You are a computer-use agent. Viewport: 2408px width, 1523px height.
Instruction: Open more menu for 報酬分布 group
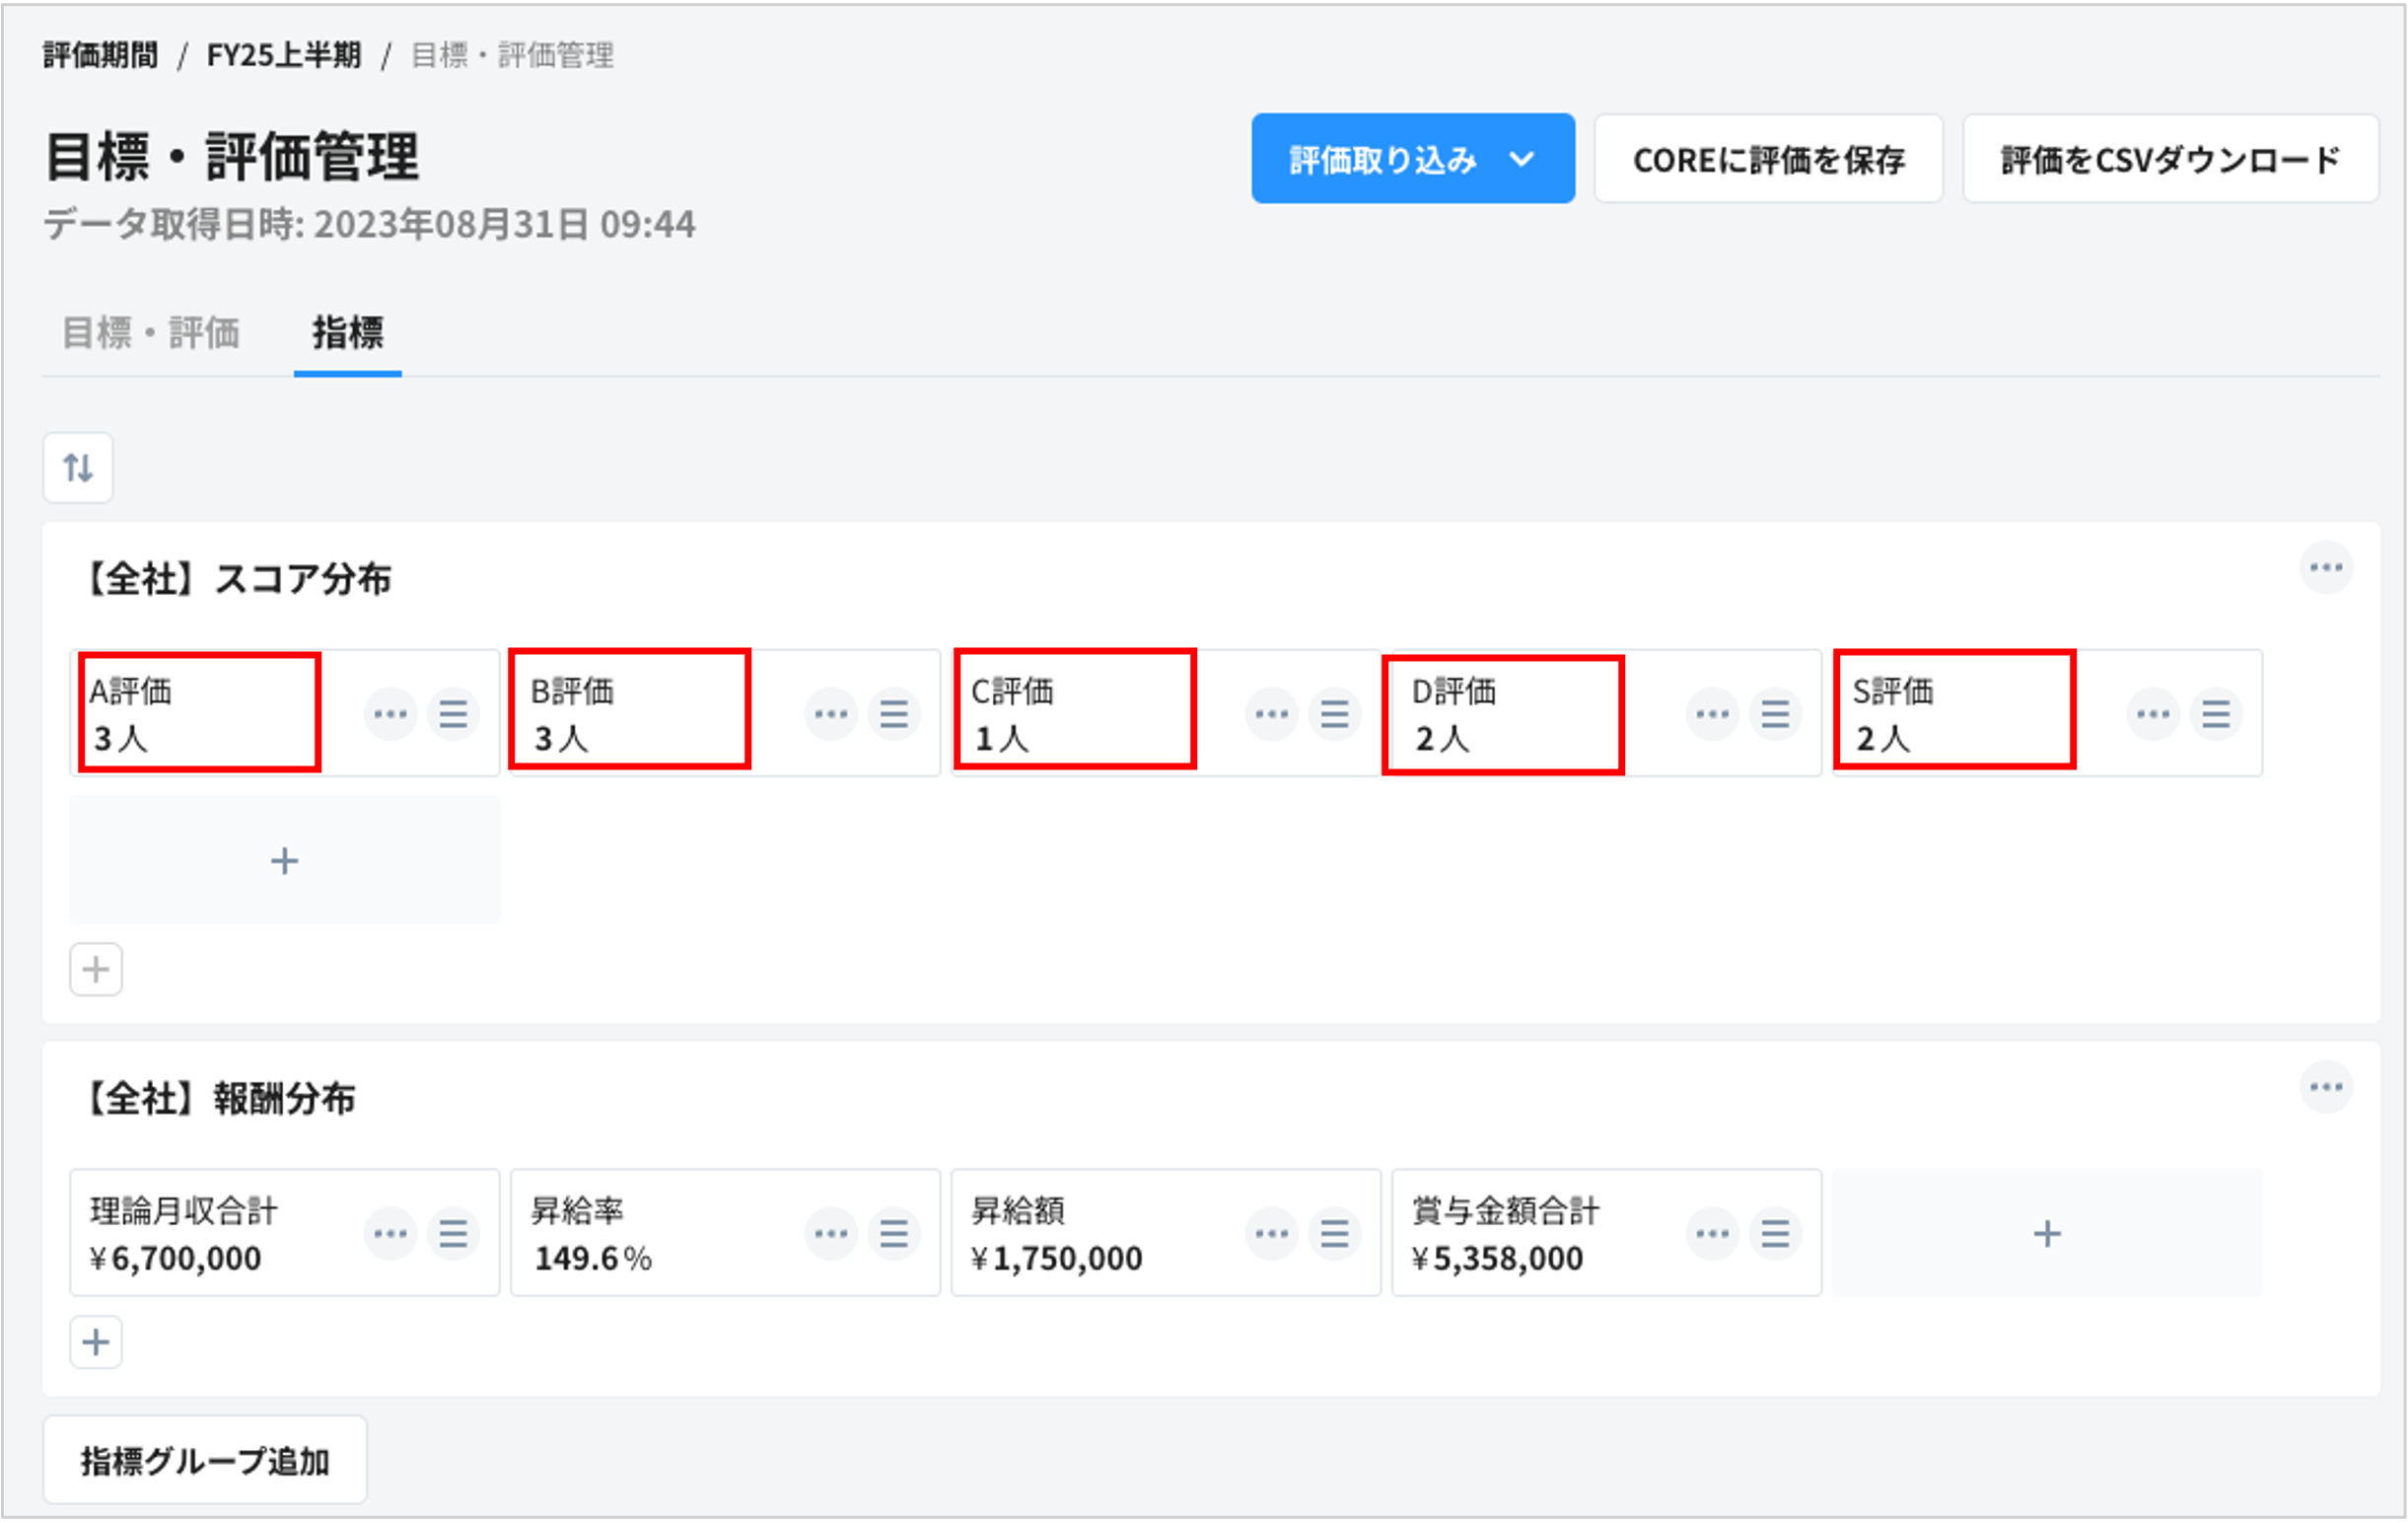[2325, 1087]
